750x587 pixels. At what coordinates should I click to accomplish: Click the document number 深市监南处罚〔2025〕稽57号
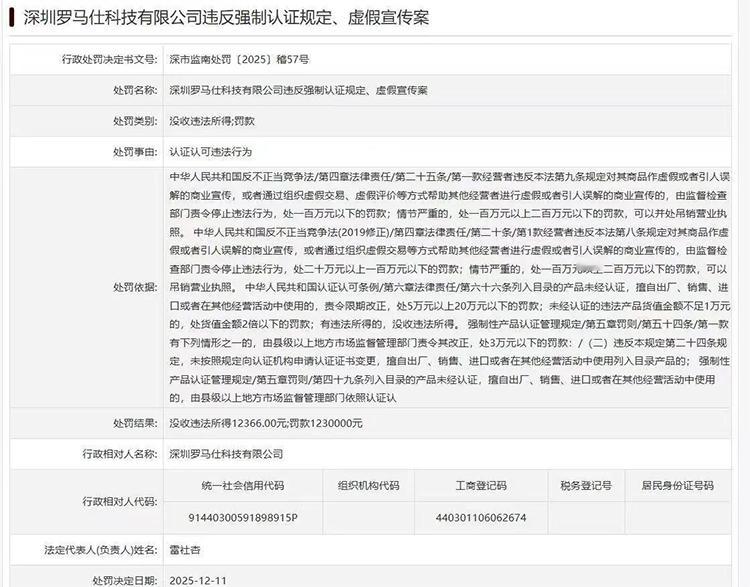coord(239,59)
